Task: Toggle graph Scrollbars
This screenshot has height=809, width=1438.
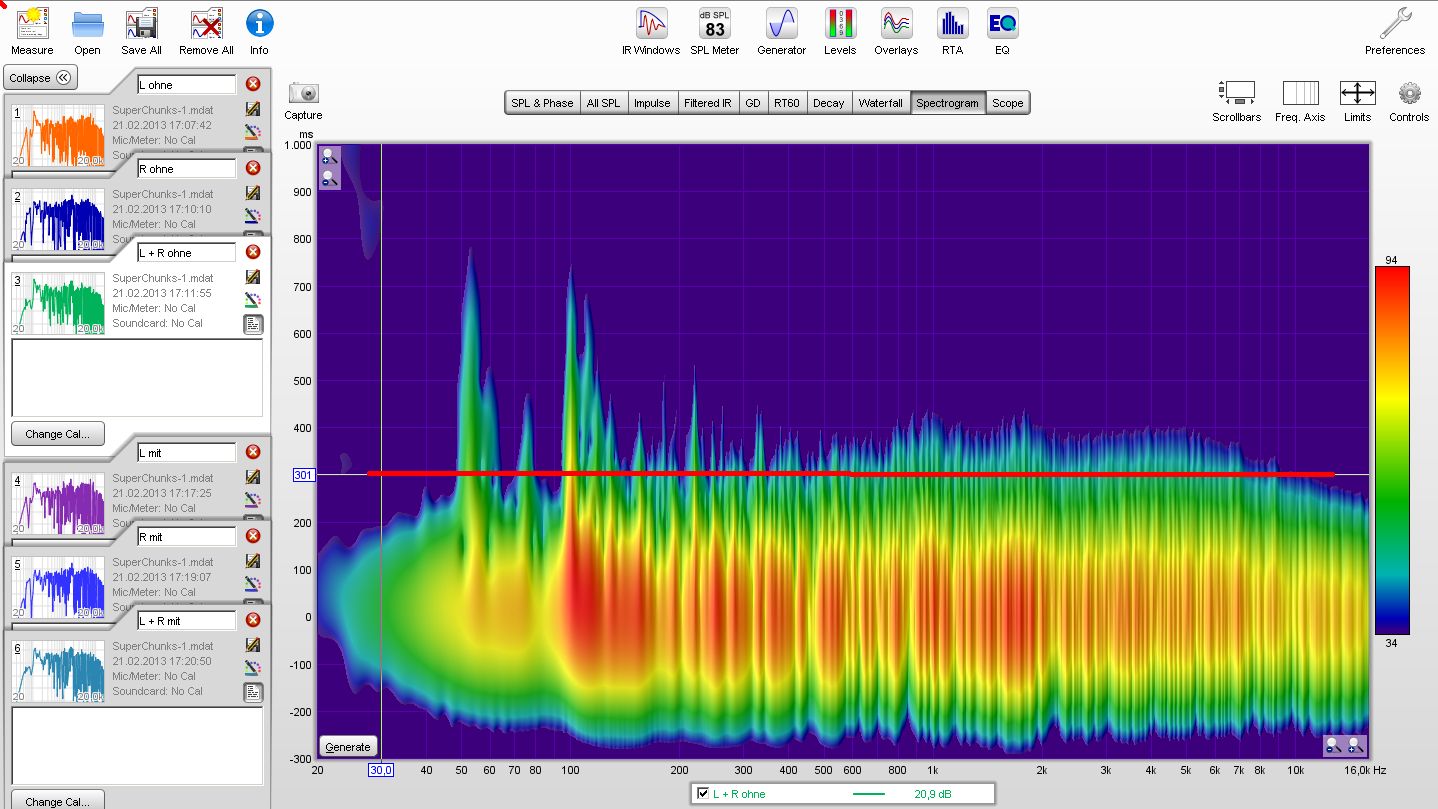Action: [x=1237, y=101]
